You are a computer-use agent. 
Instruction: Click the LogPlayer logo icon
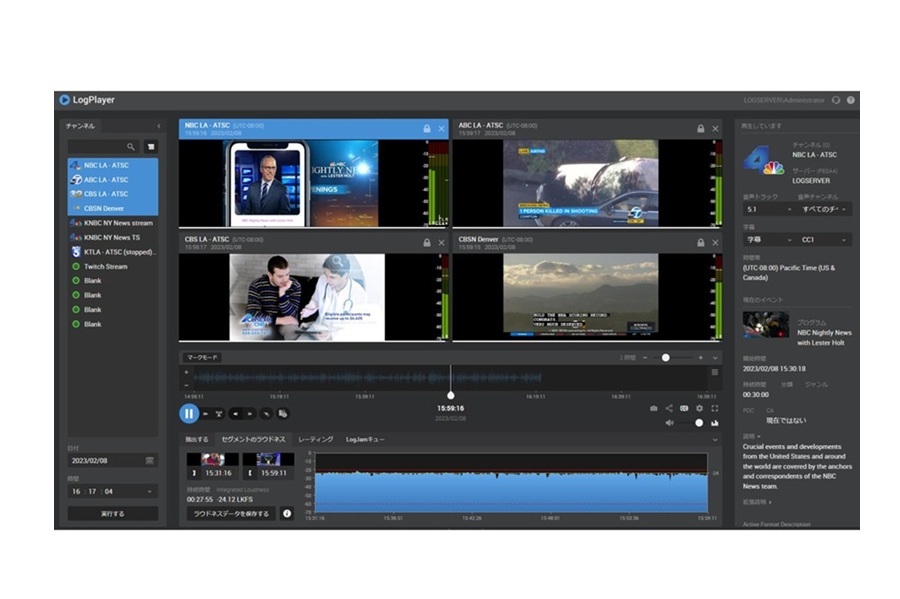[x=64, y=100]
